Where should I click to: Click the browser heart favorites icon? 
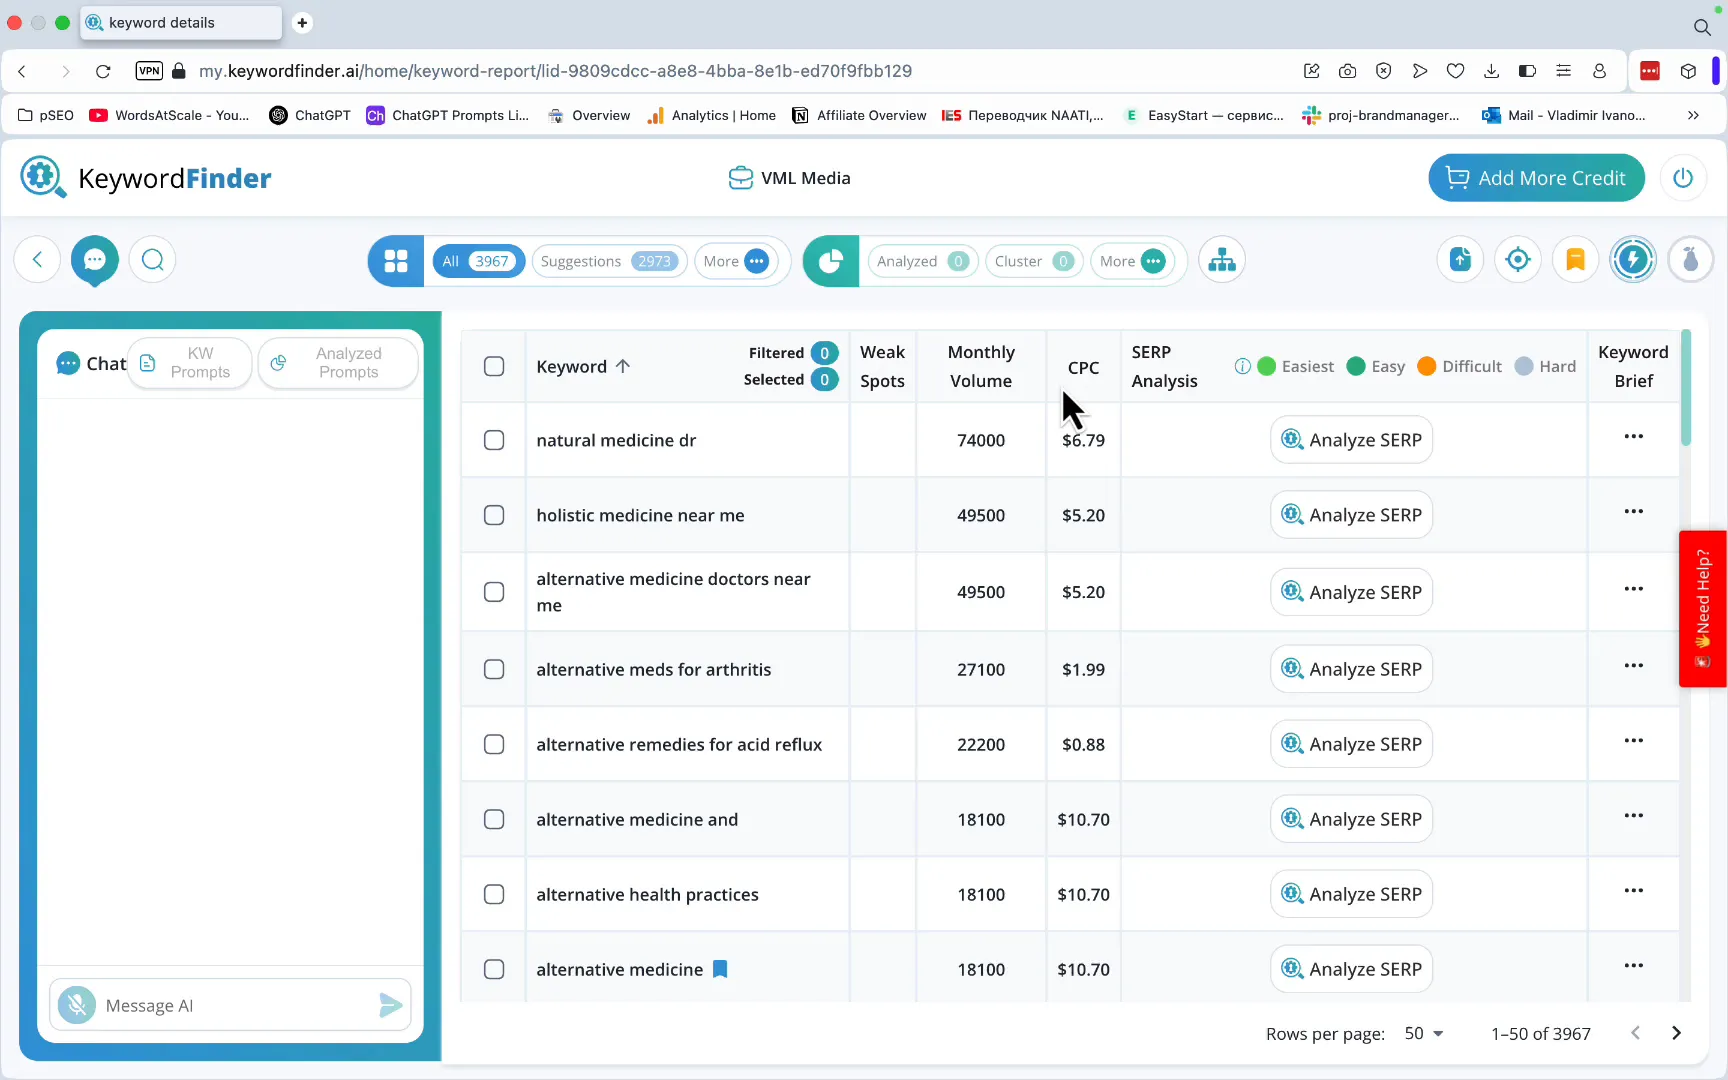tap(1456, 71)
